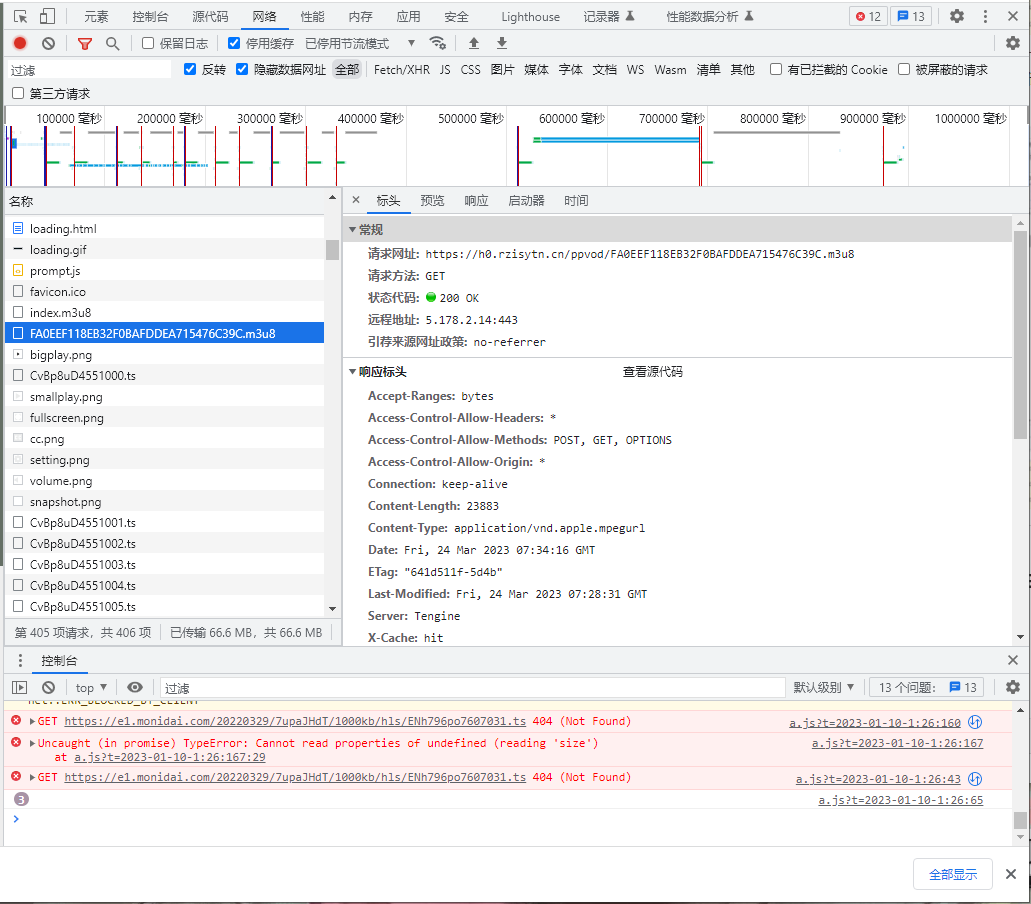Close the request details pane X

click(x=356, y=200)
